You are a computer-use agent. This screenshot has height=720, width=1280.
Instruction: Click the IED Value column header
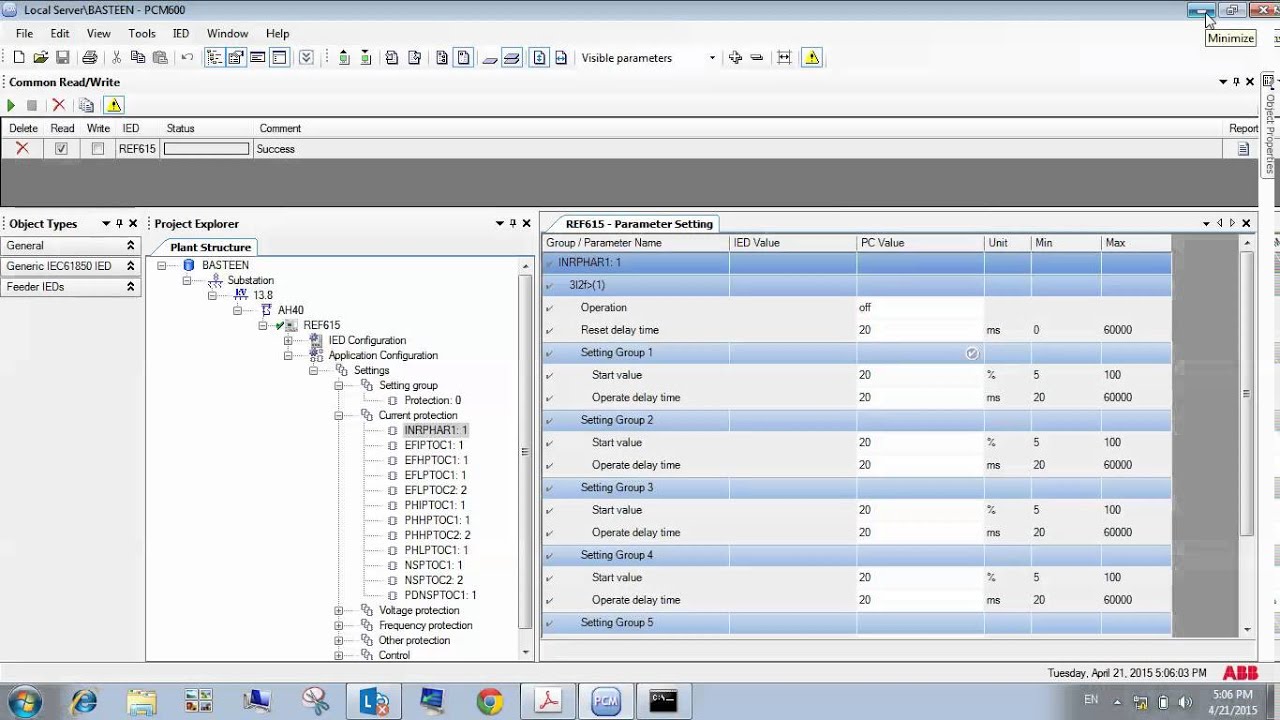click(x=793, y=243)
